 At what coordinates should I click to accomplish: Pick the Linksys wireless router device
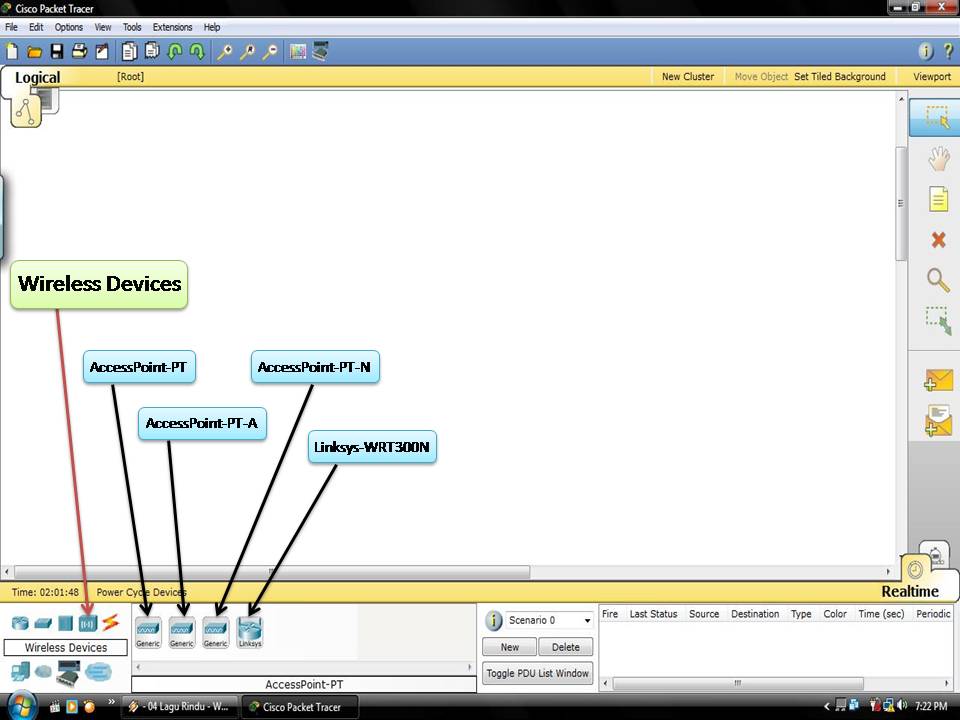pyautogui.click(x=250, y=632)
